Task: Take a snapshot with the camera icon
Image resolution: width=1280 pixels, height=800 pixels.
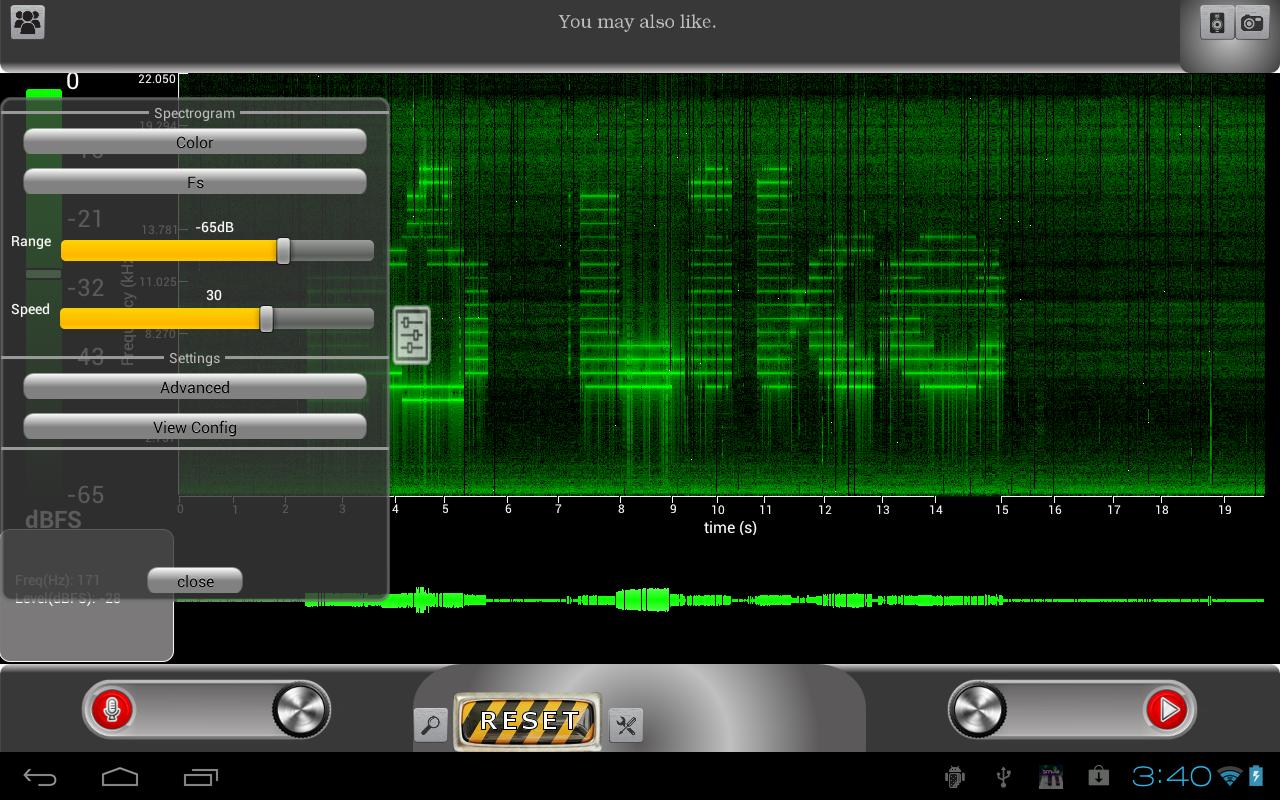Action: click(x=1252, y=22)
